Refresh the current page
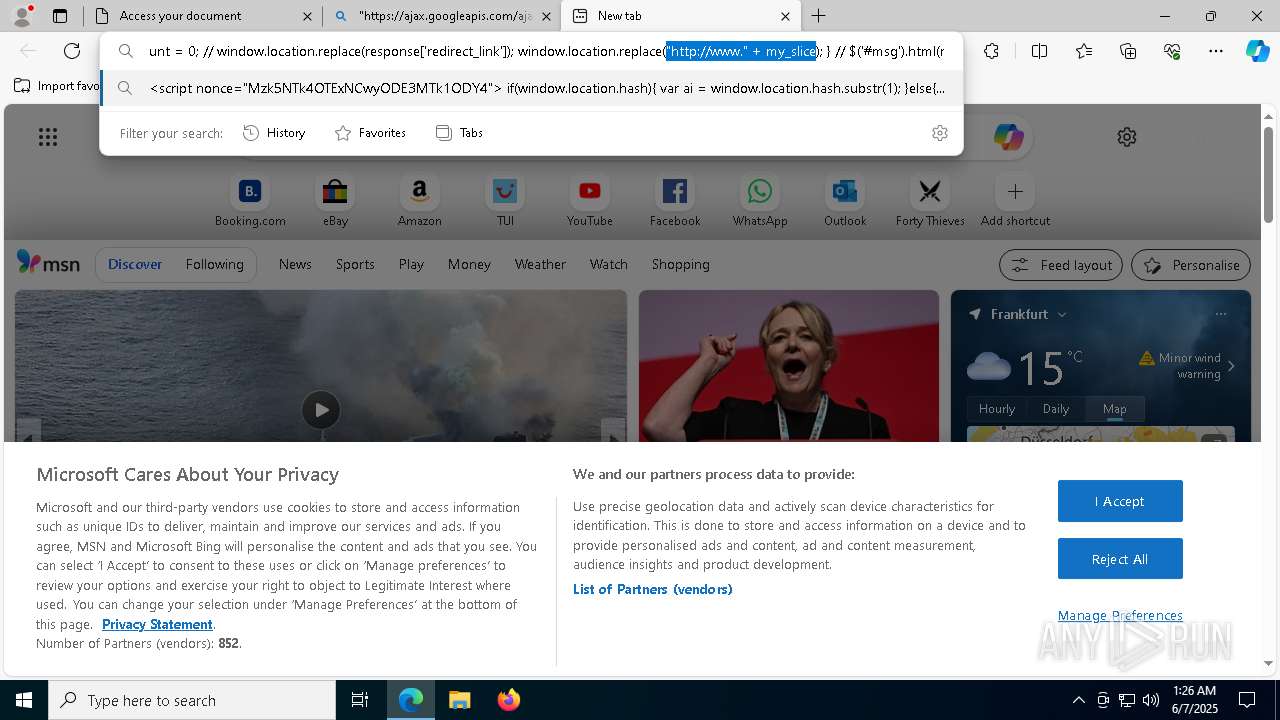This screenshot has width=1280, height=720. click(x=72, y=51)
